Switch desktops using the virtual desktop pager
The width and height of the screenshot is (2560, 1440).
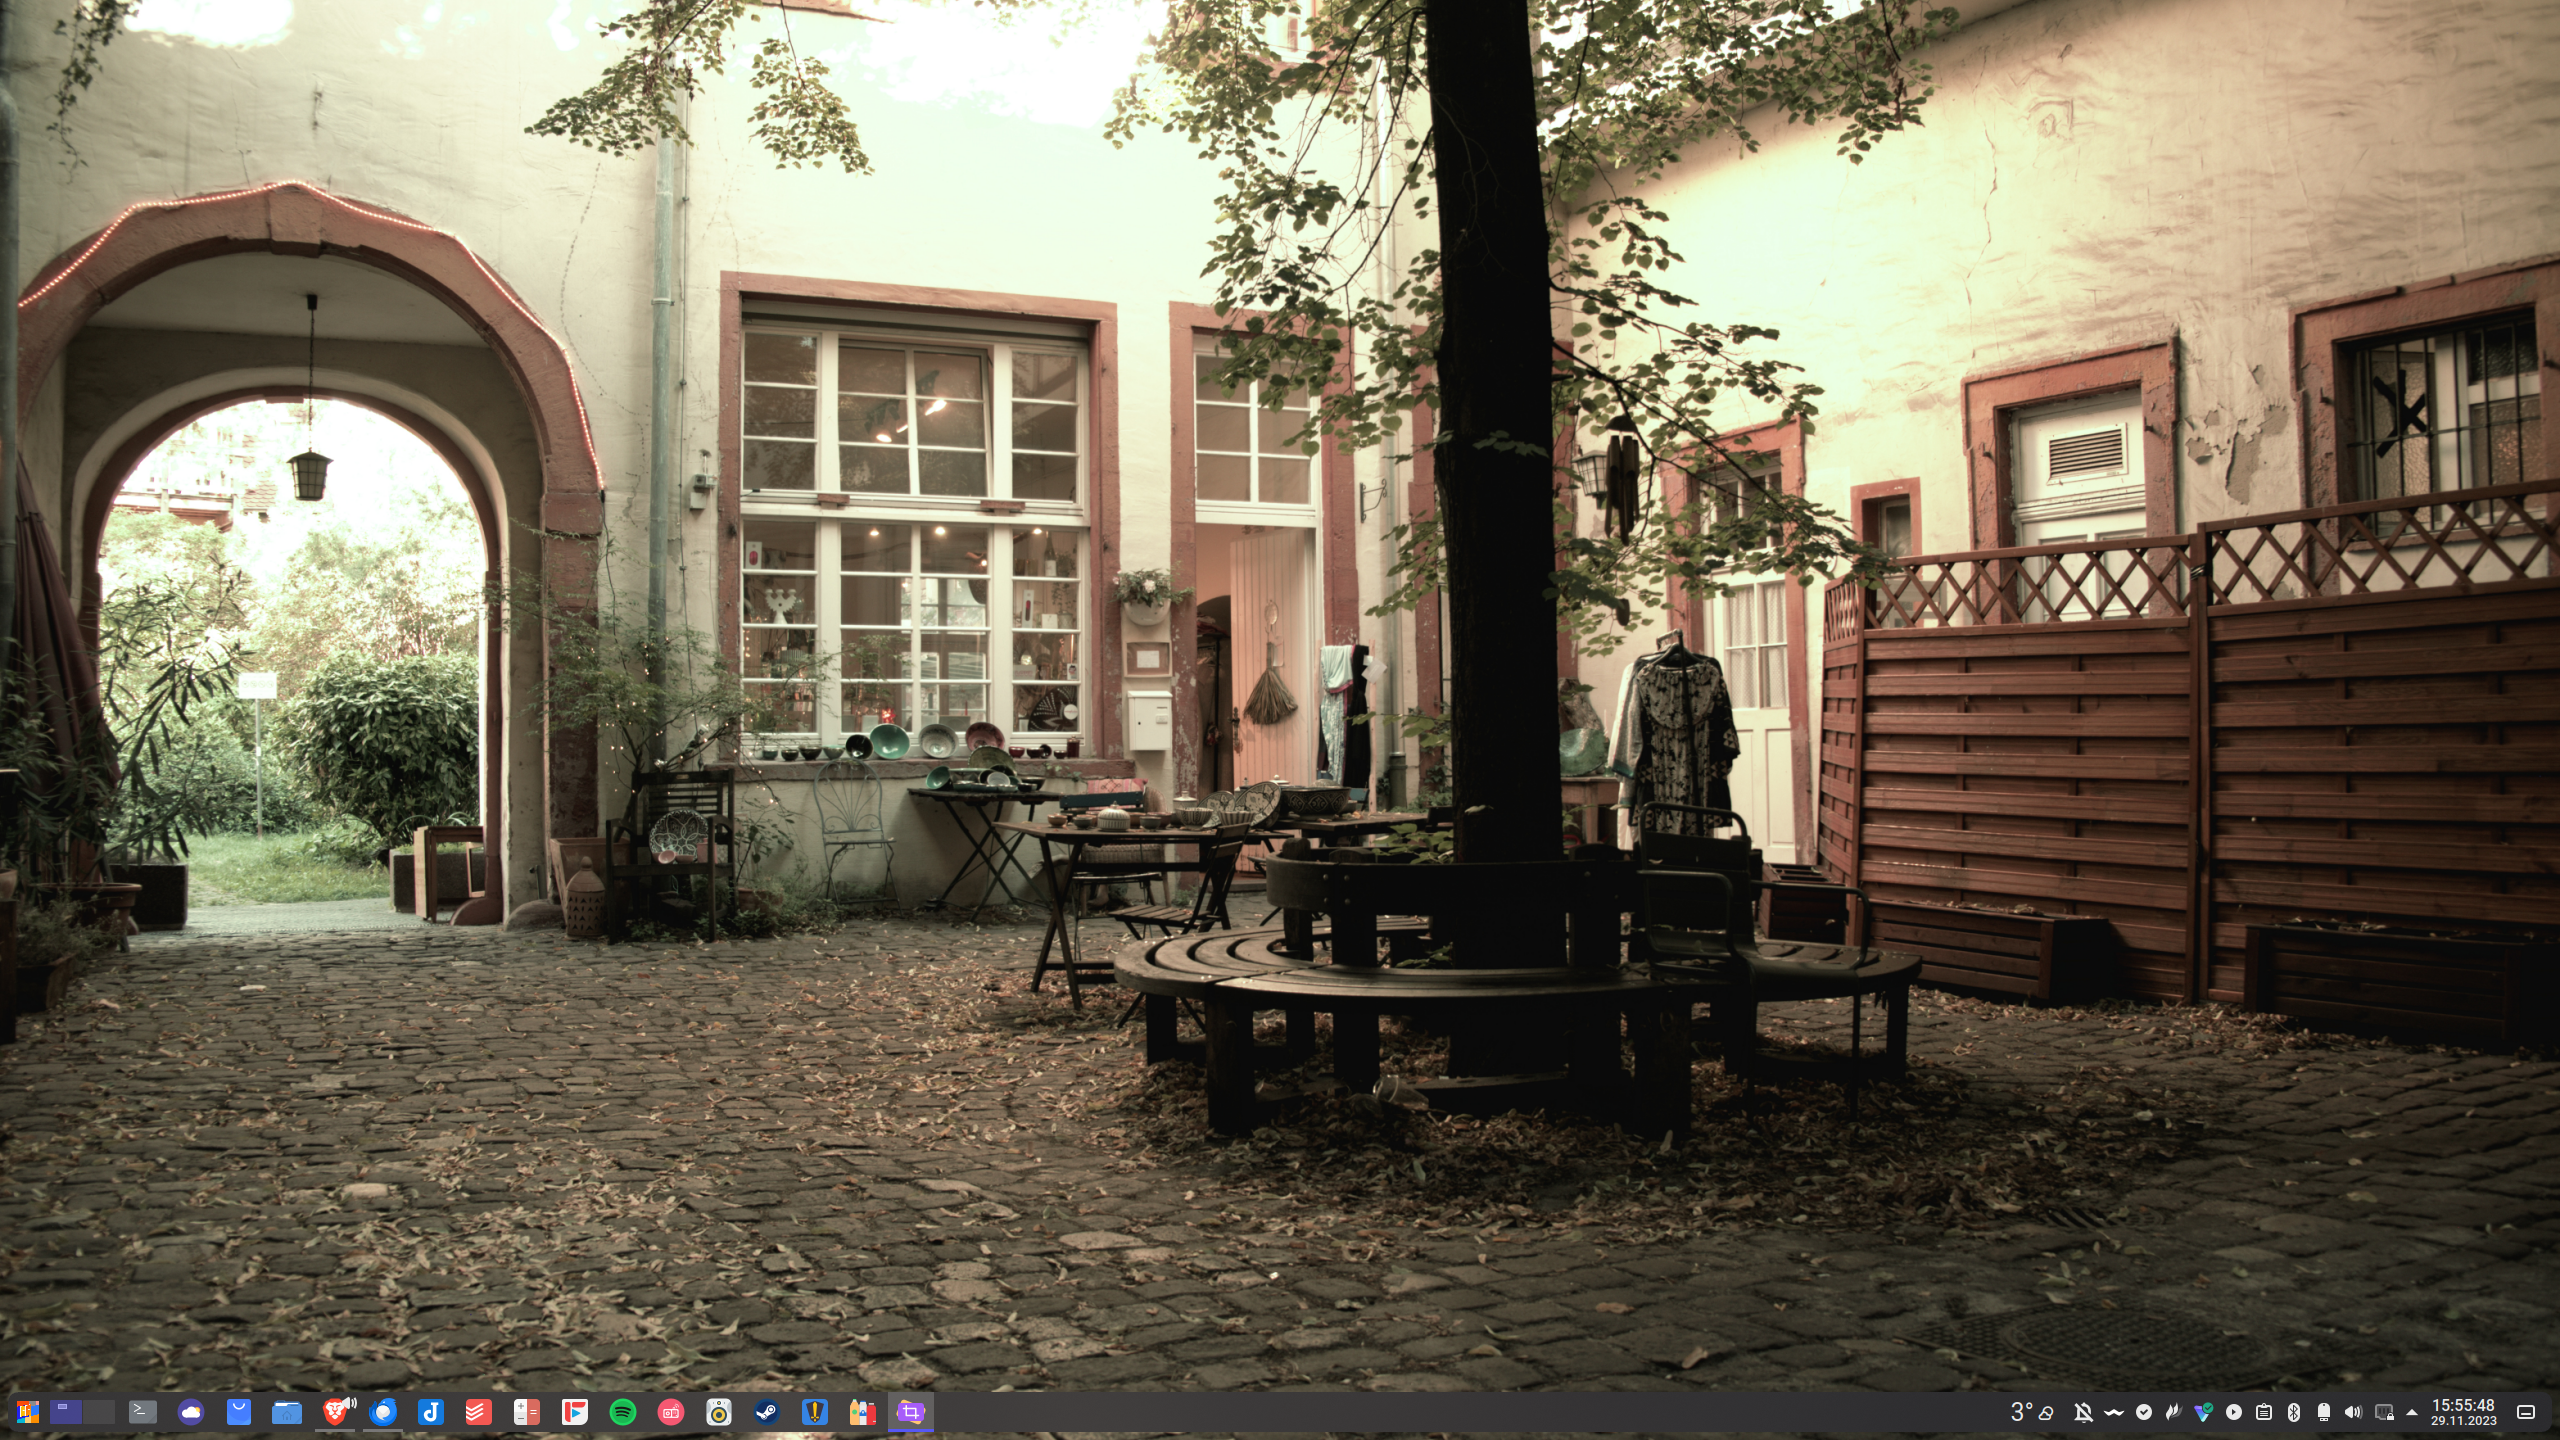(65, 1414)
